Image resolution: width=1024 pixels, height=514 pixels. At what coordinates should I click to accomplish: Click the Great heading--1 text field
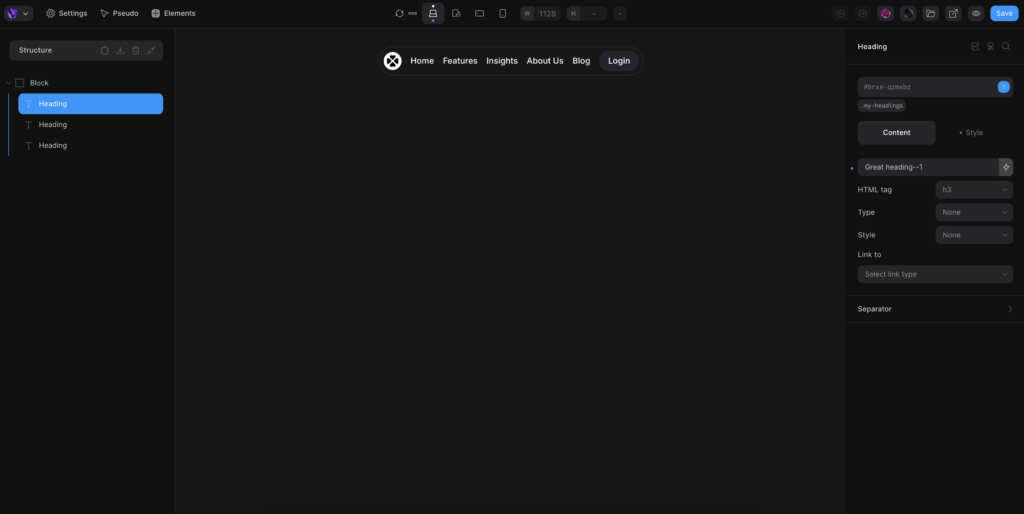coord(928,167)
